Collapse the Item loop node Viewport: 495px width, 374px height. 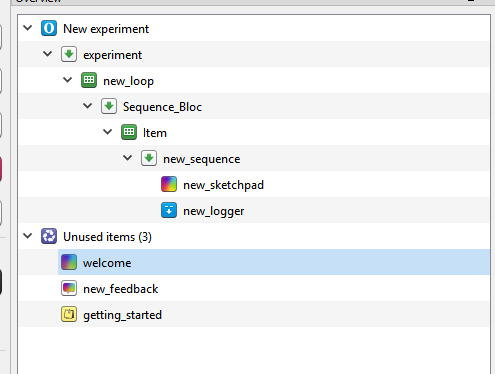108,132
